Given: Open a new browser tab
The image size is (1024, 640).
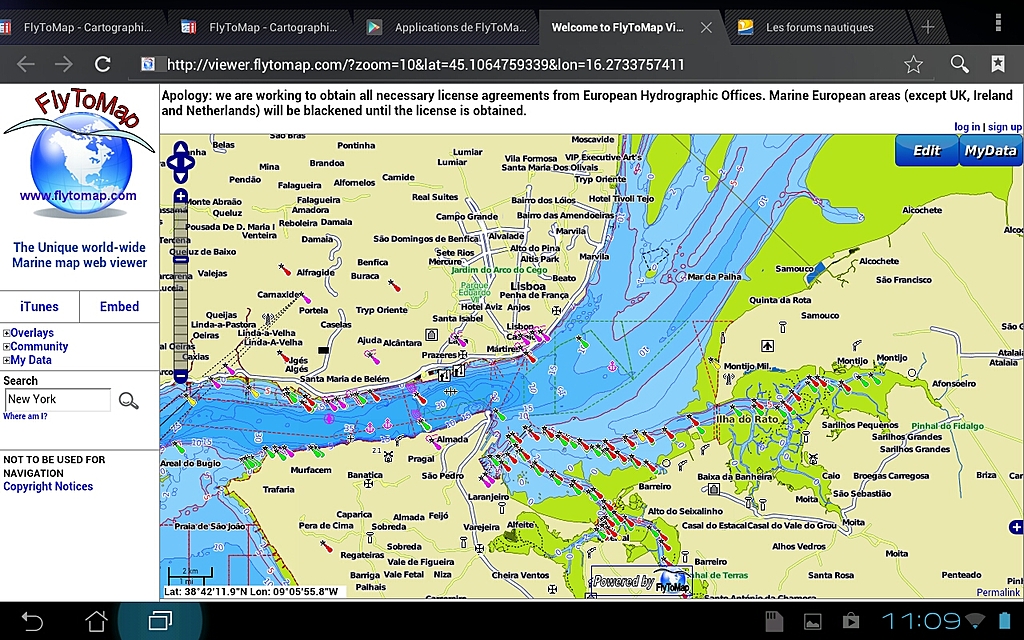Looking at the screenshot, I should point(928,27).
